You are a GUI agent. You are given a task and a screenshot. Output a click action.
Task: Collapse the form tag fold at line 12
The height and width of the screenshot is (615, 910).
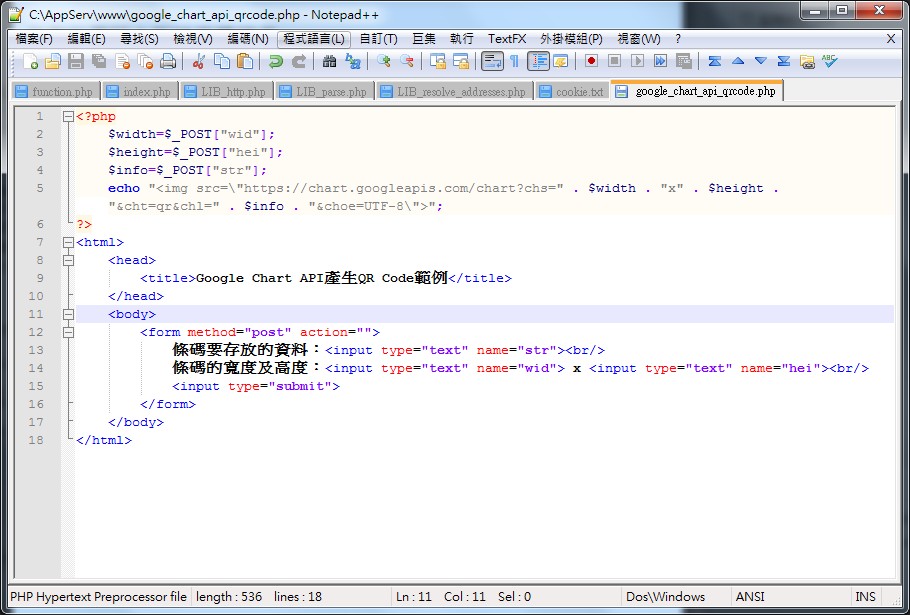[68, 332]
